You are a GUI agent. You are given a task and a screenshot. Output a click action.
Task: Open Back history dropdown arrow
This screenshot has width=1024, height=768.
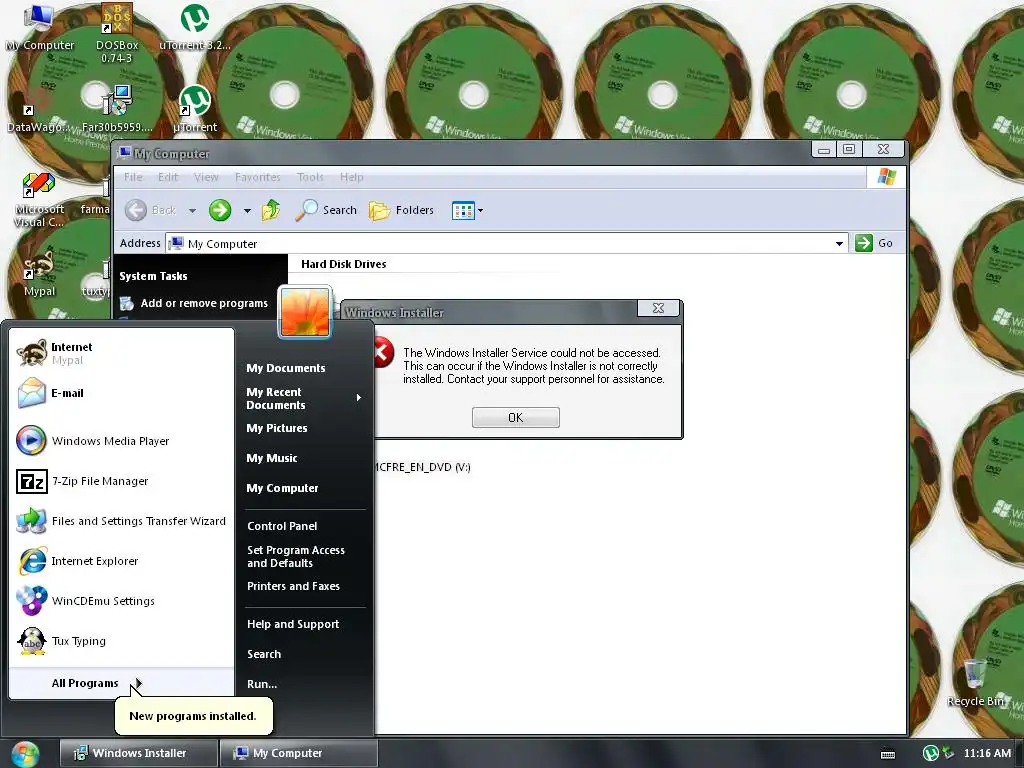click(192, 210)
